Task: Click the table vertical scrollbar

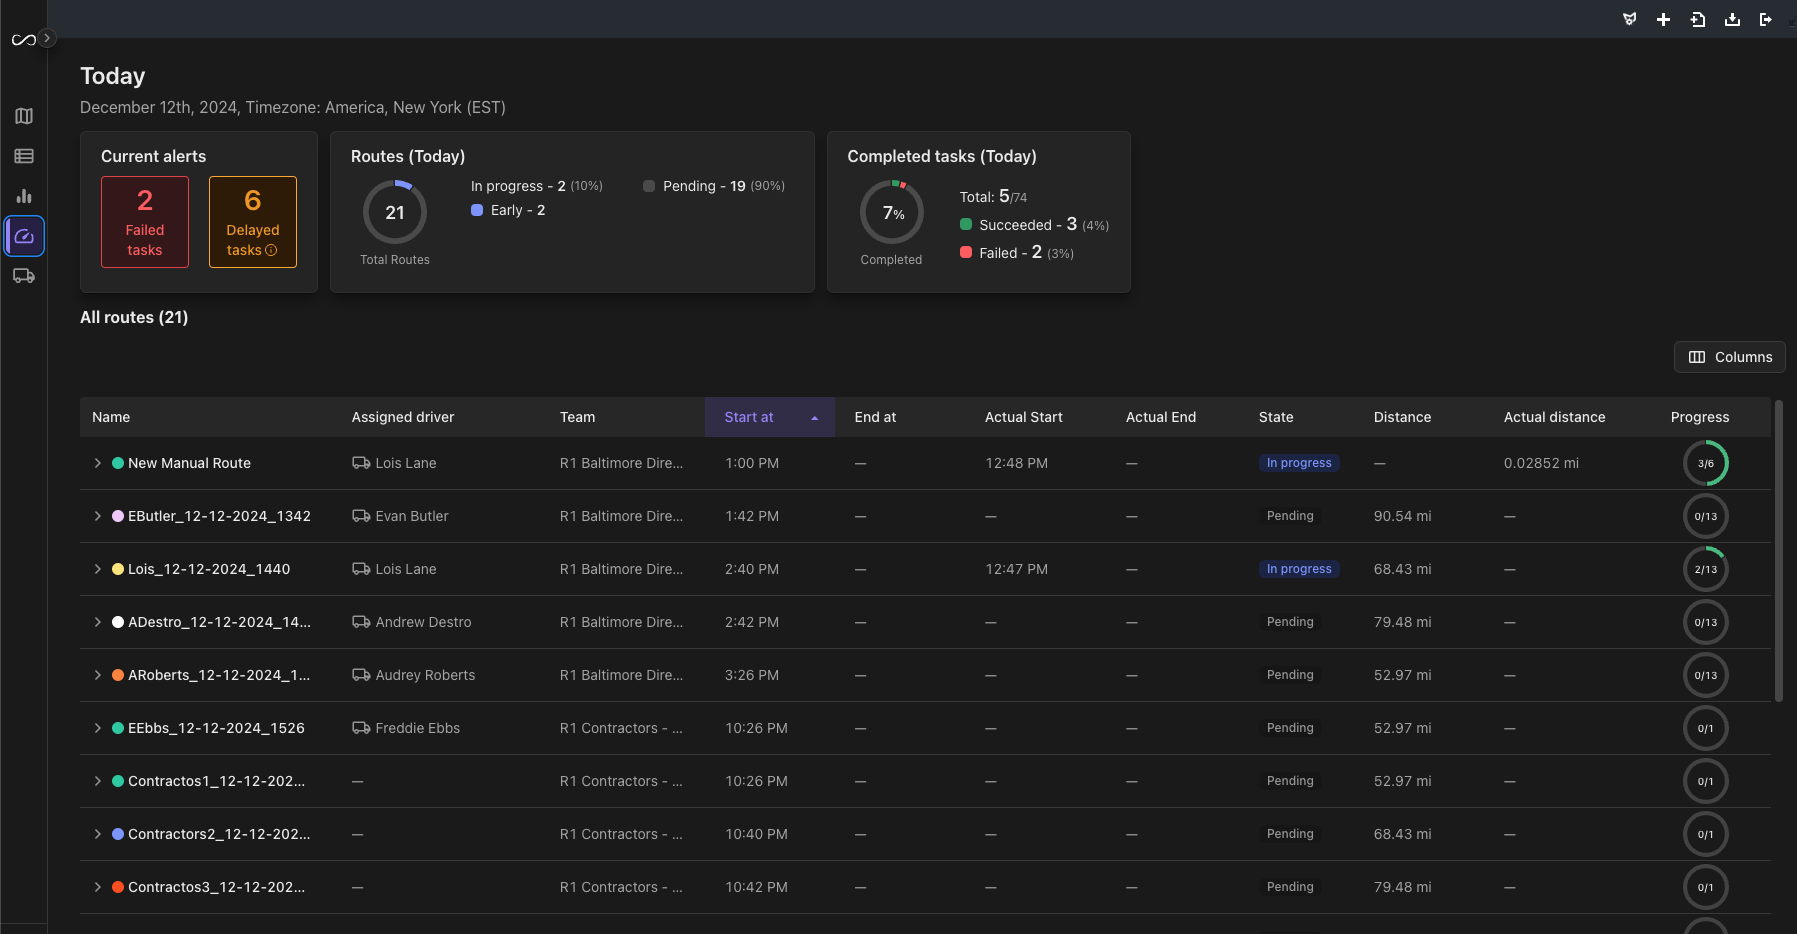Action: (1778, 550)
